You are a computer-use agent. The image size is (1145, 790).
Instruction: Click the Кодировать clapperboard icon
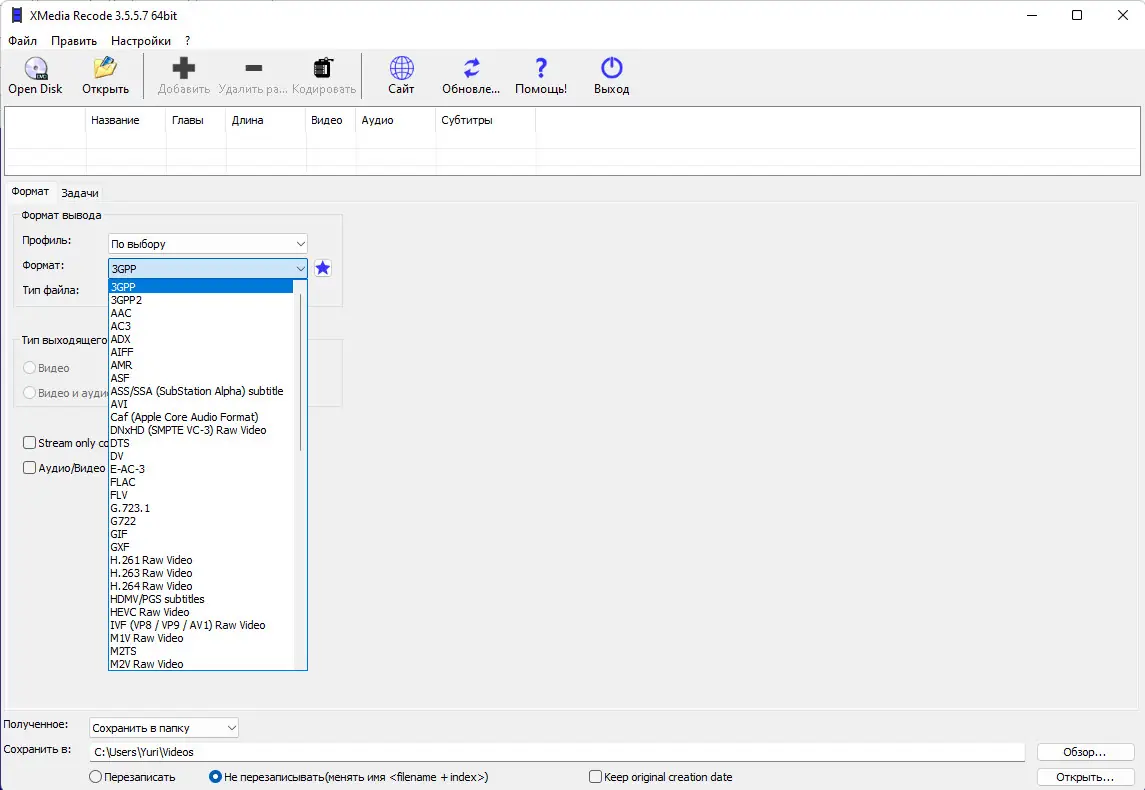[x=323, y=69]
